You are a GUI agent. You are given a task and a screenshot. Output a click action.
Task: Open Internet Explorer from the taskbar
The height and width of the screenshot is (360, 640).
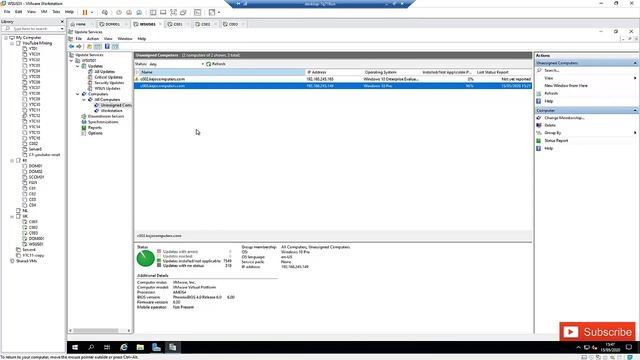(x=124, y=347)
